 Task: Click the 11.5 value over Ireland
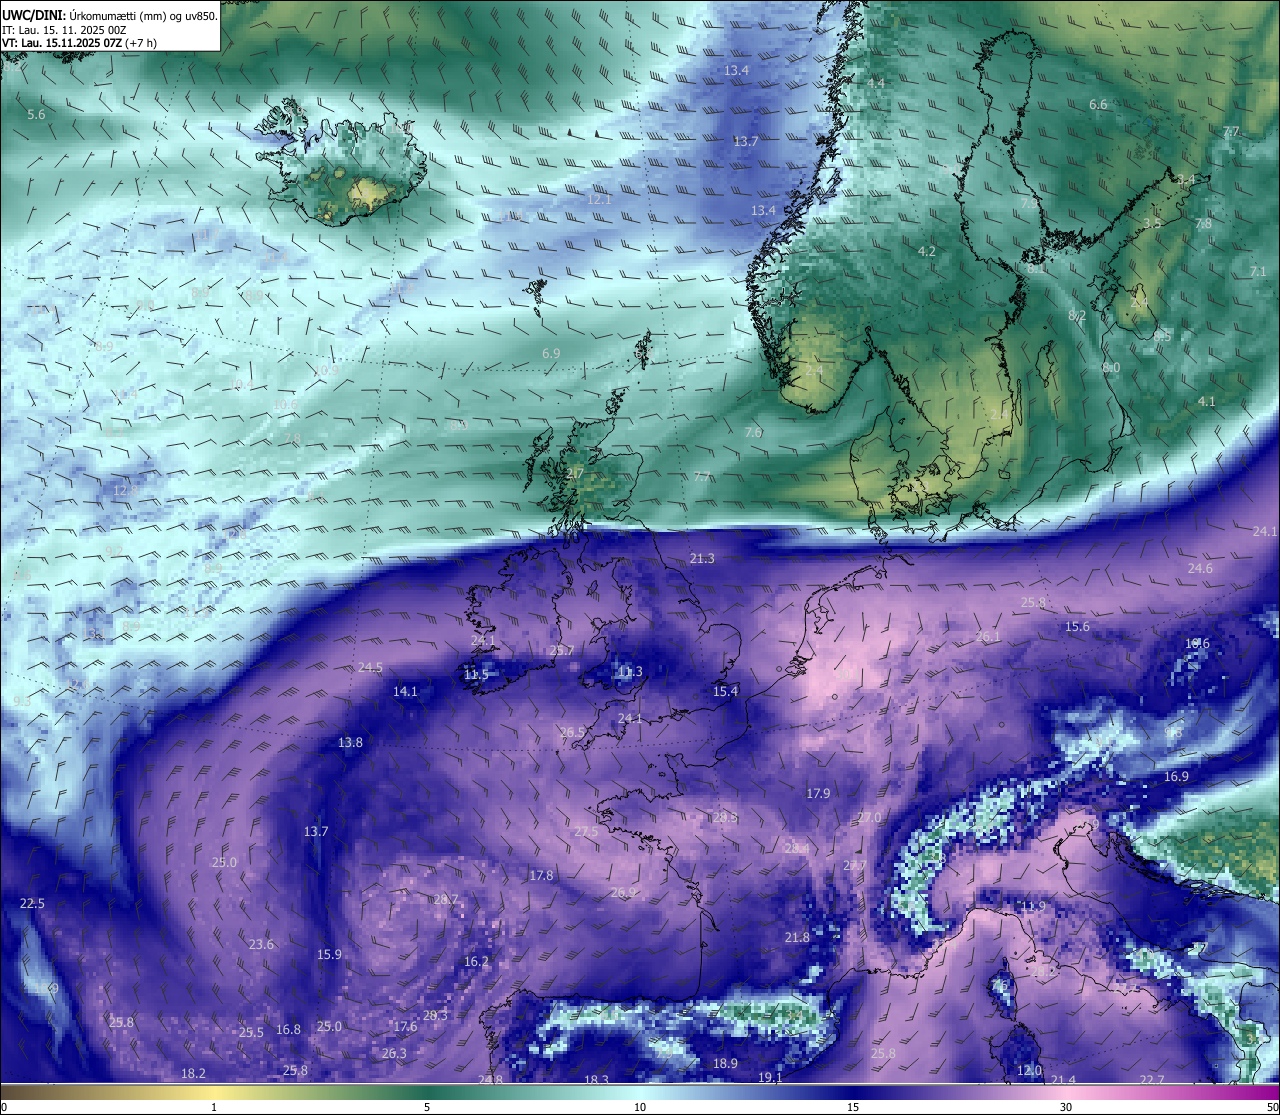[x=476, y=675]
